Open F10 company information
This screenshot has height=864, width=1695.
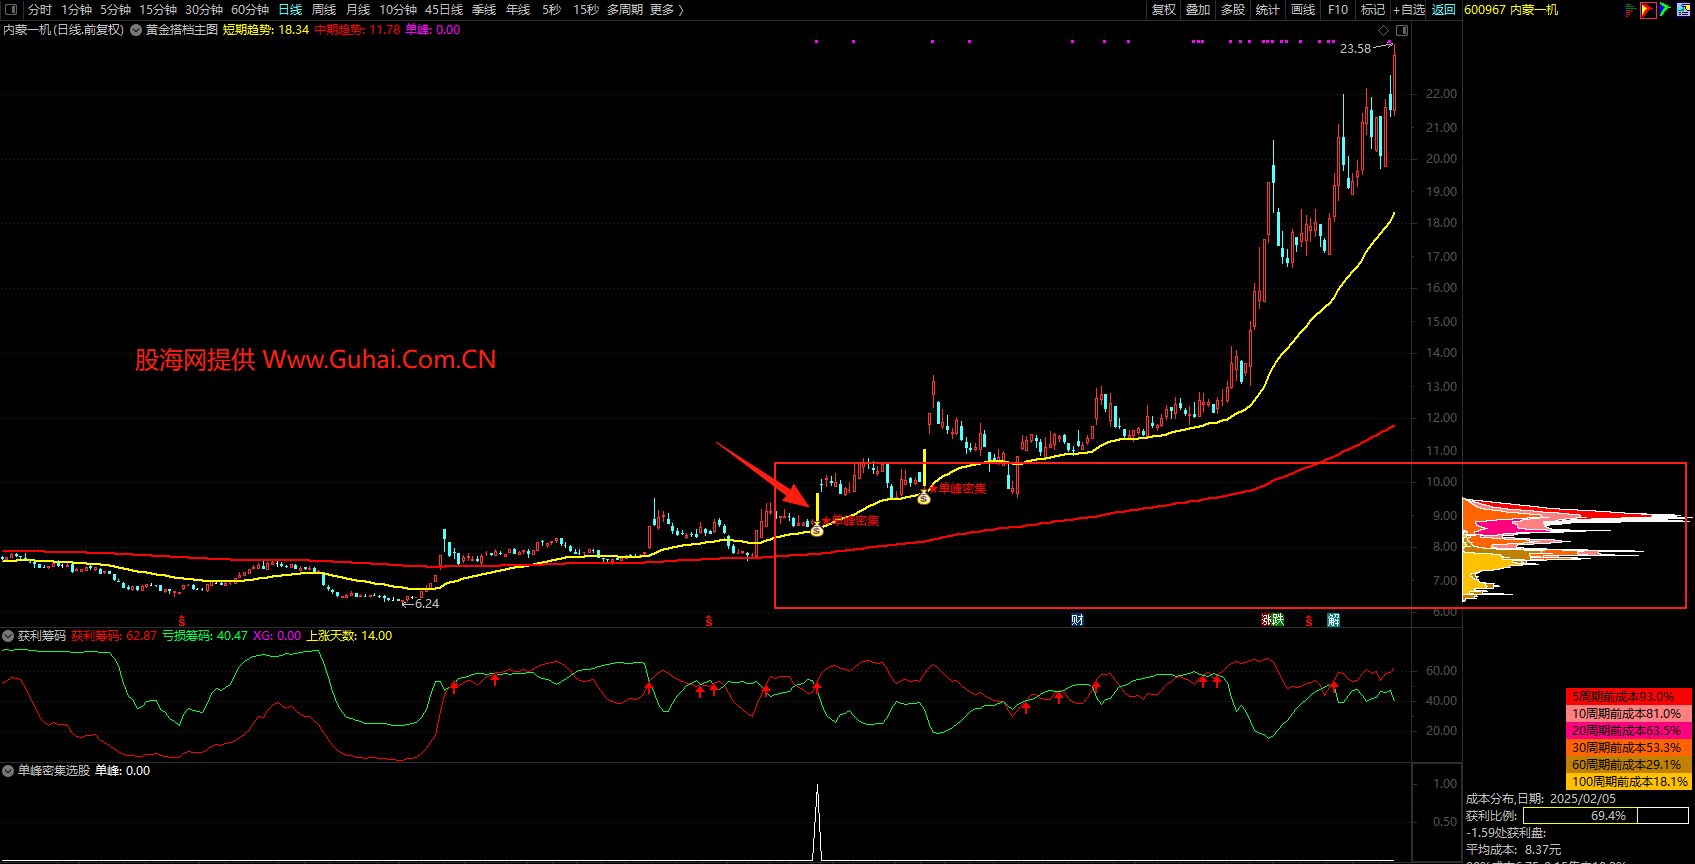pyautogui.click(x=1338, y=10)
